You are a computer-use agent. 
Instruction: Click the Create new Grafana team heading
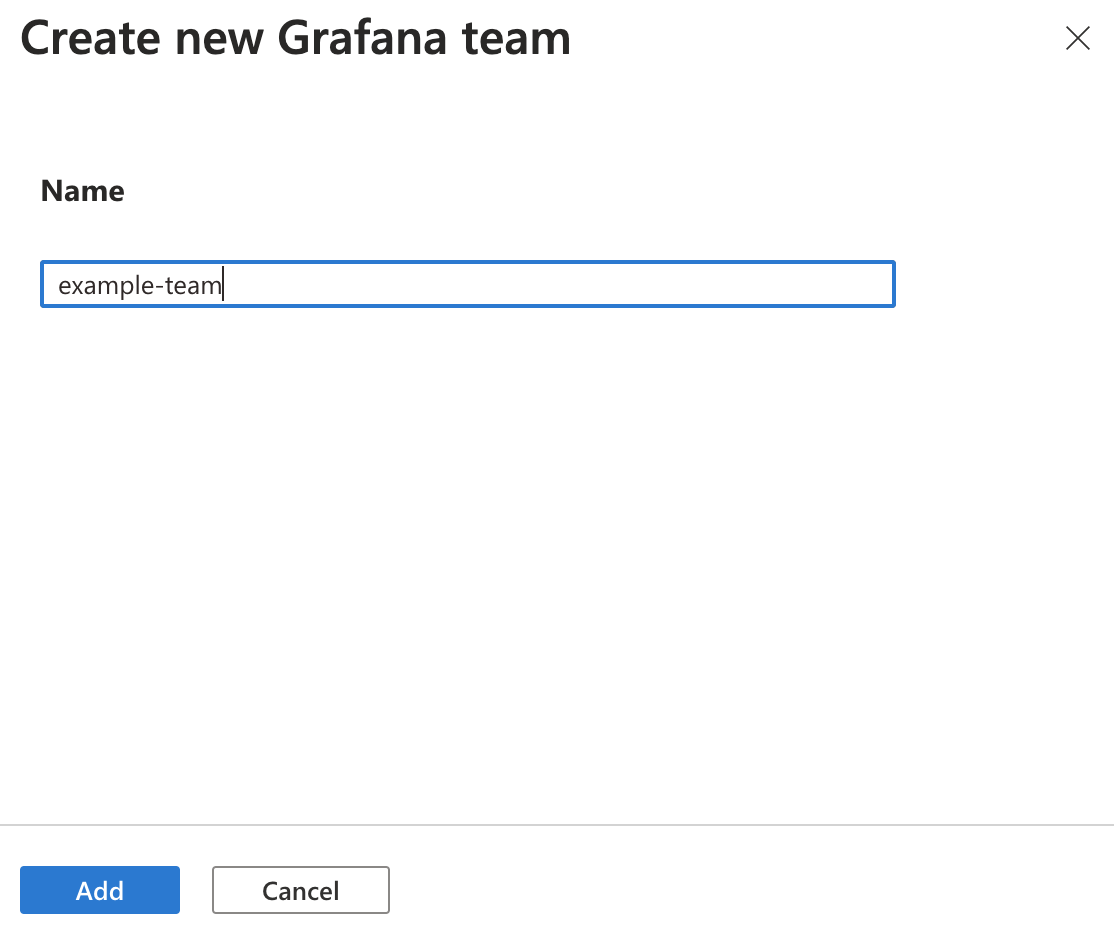coord(296,38)
